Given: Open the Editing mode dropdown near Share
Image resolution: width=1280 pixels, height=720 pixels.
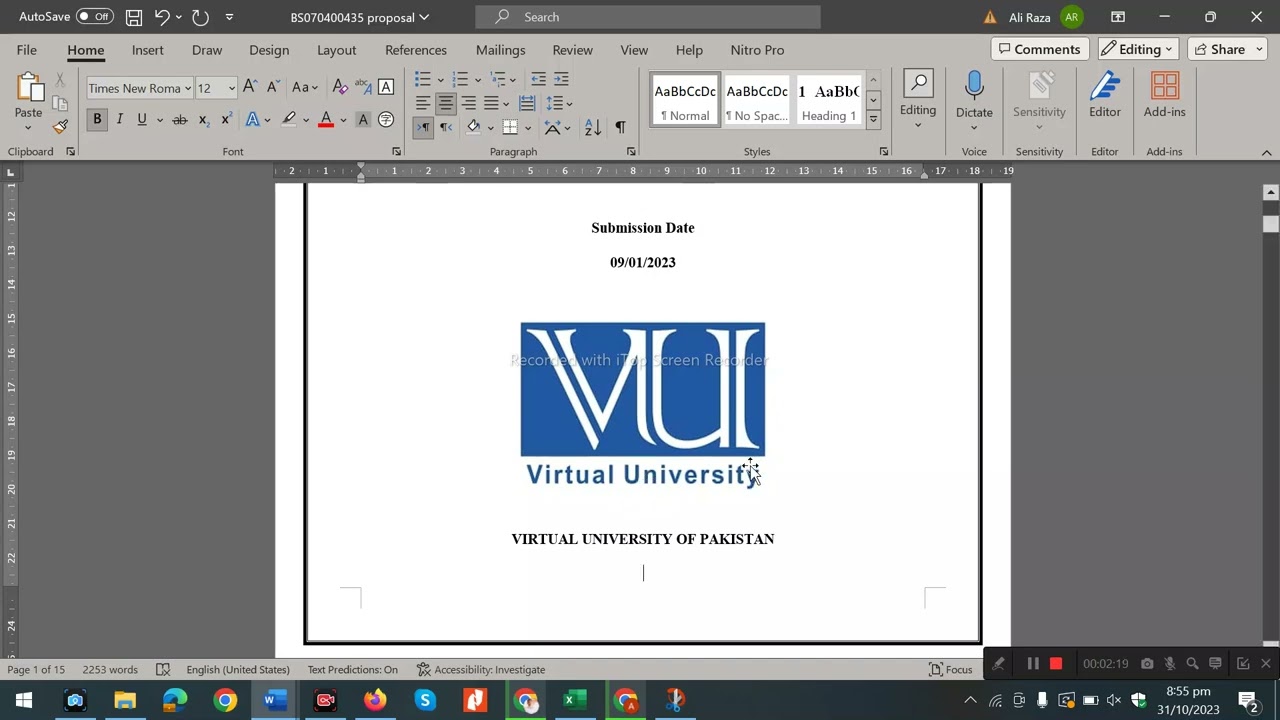Looking at the screenshot, I should coord(1139,49).
